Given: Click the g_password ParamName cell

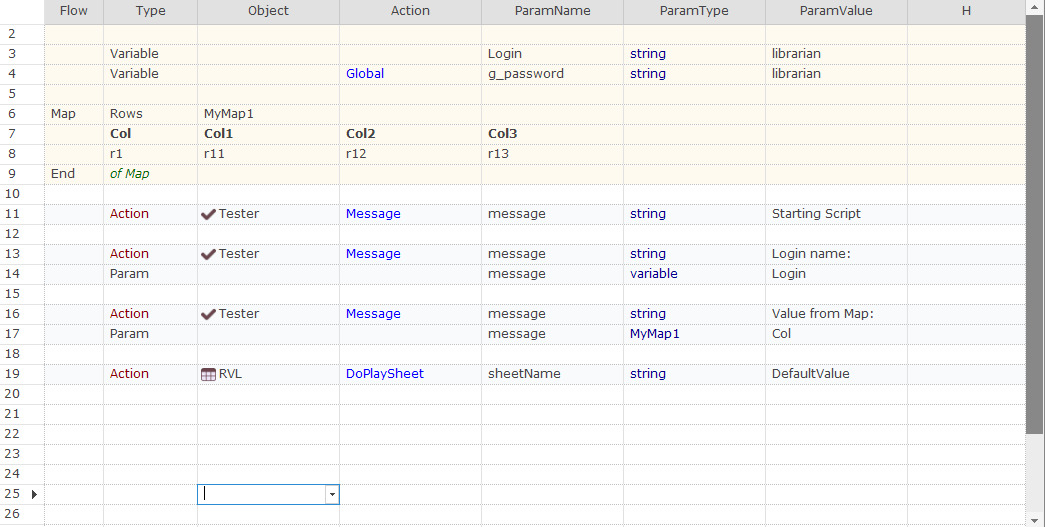Looking at the screenshot, I should pos(552,74).
